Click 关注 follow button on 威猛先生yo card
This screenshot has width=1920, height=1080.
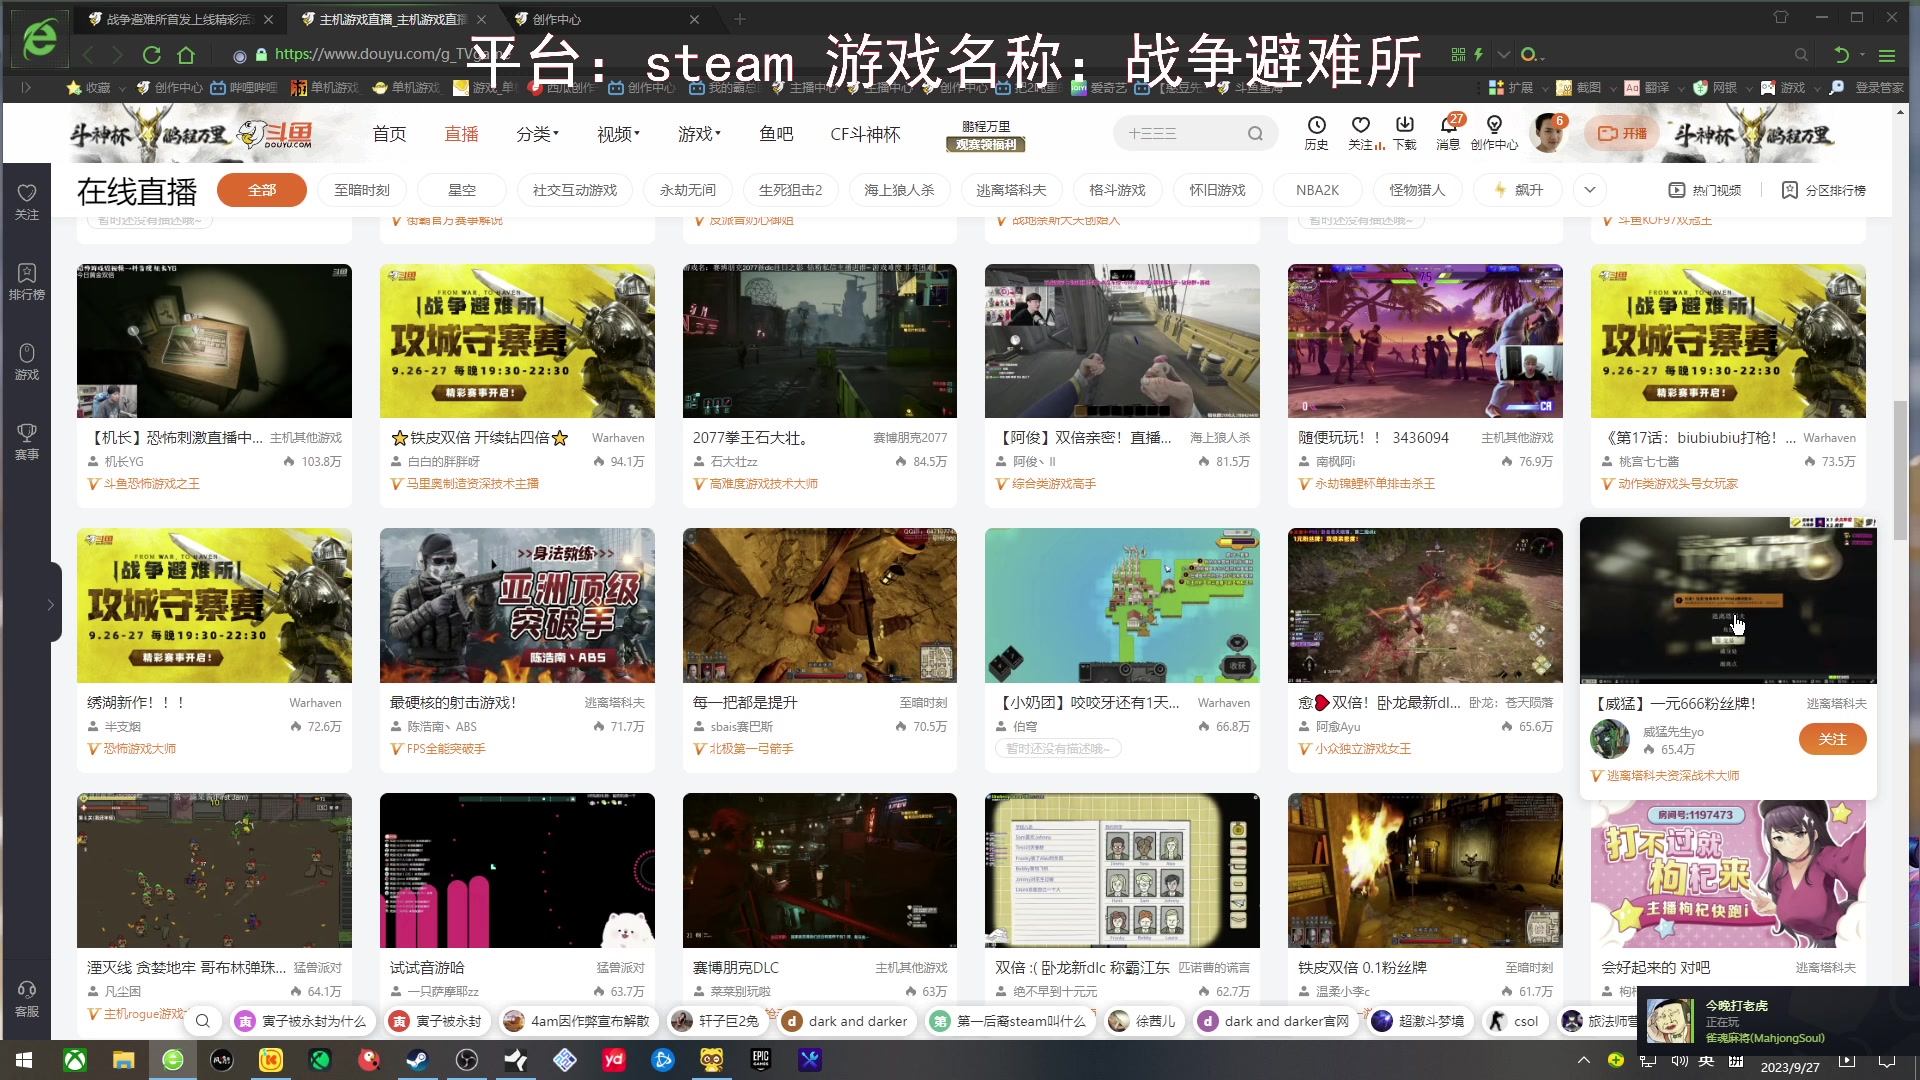[1831, 739]
